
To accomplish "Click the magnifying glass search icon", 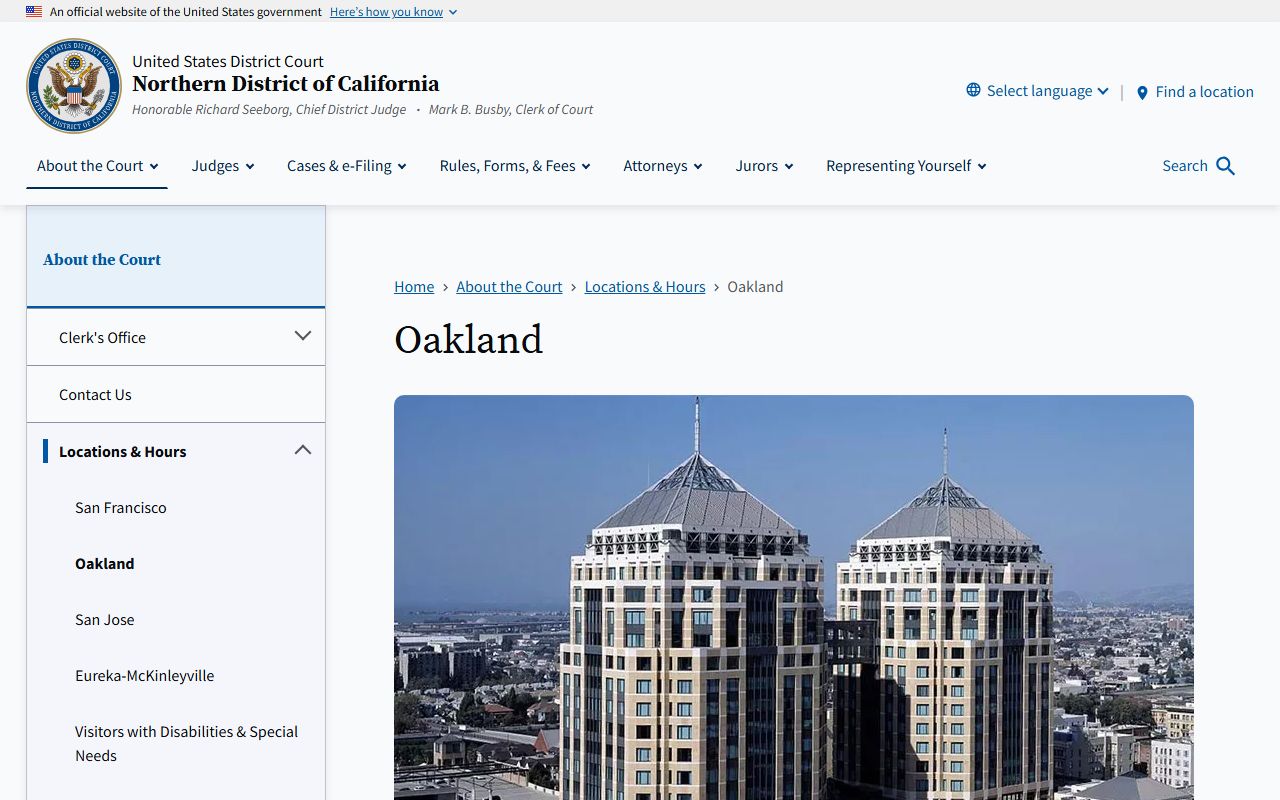I will [x=1226, y=166].
